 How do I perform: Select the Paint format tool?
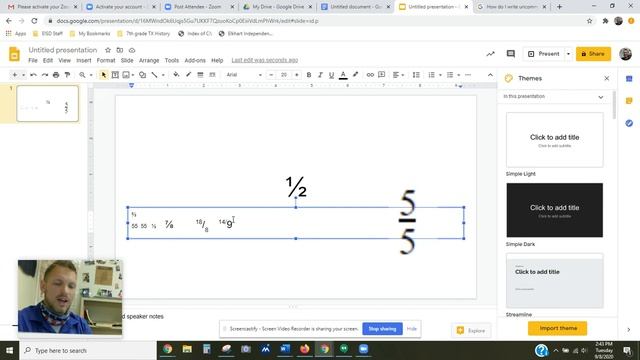67,75
